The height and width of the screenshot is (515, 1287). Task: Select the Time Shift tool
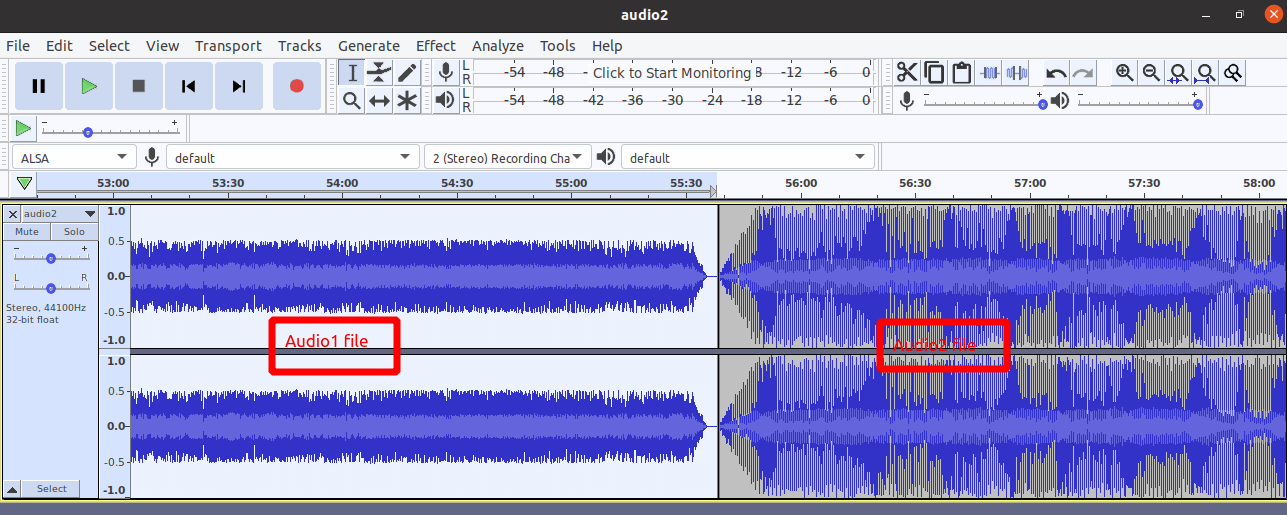point(379,100)
